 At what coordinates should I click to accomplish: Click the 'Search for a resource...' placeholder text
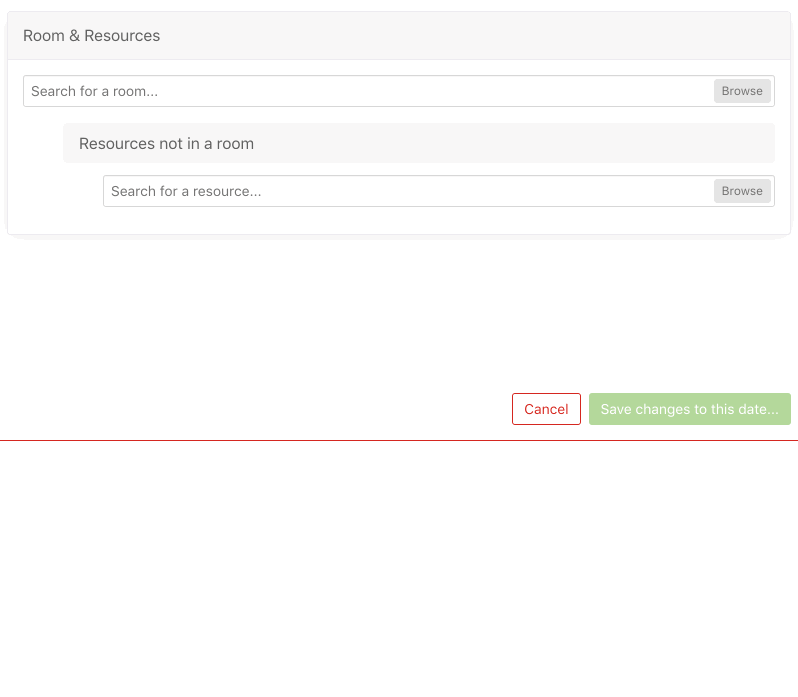(186, 191)
